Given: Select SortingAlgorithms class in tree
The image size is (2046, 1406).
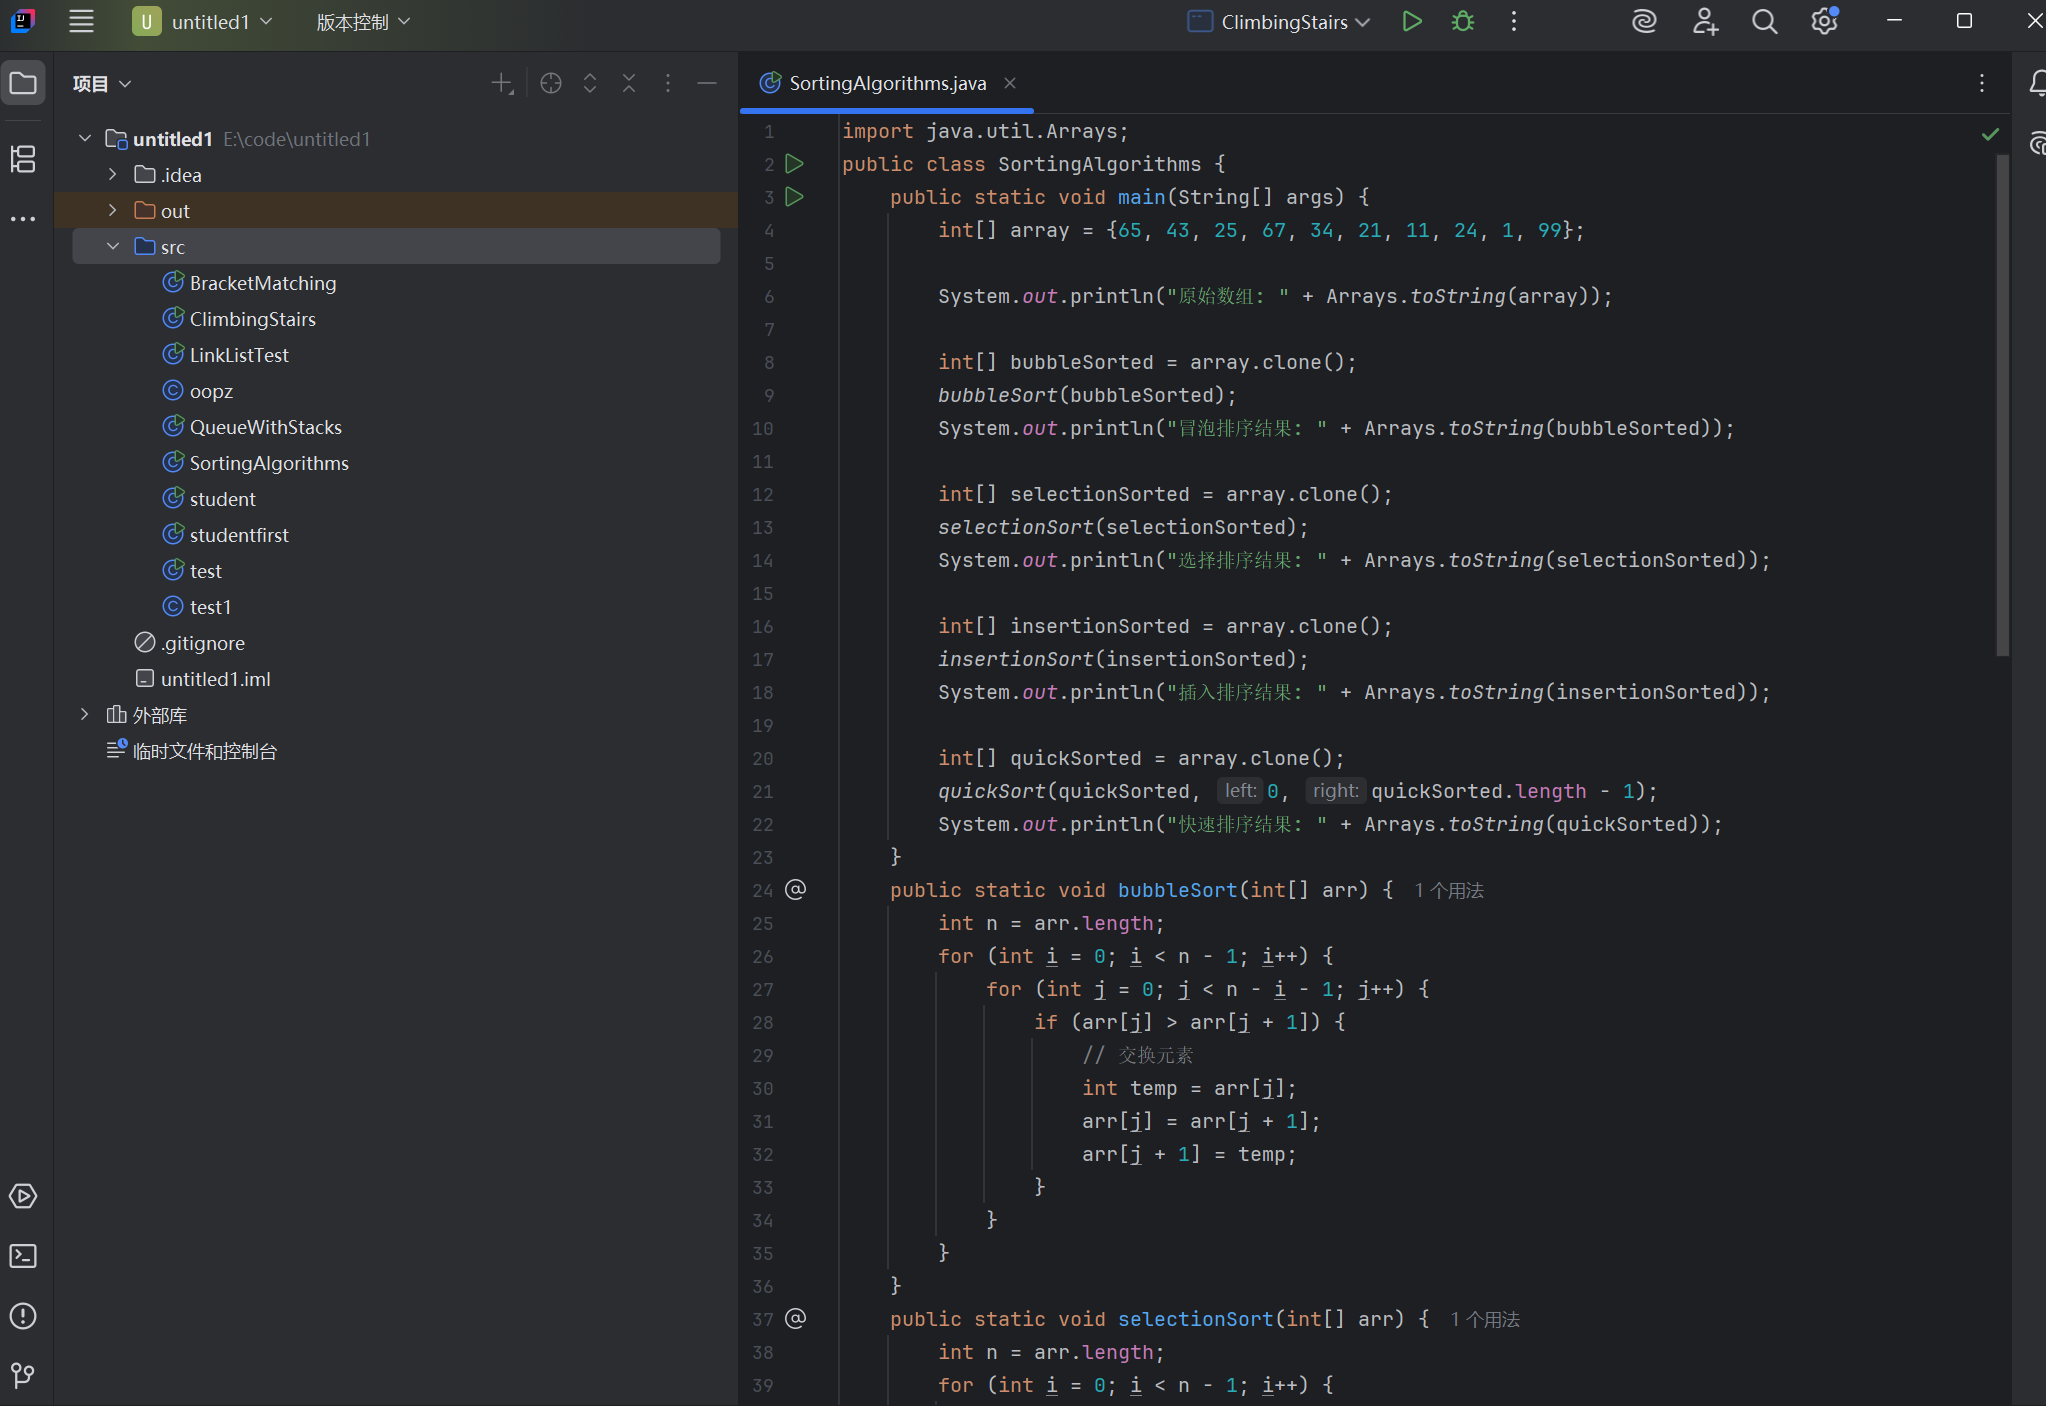Looking at the screenshot, I should pos(269,463).
